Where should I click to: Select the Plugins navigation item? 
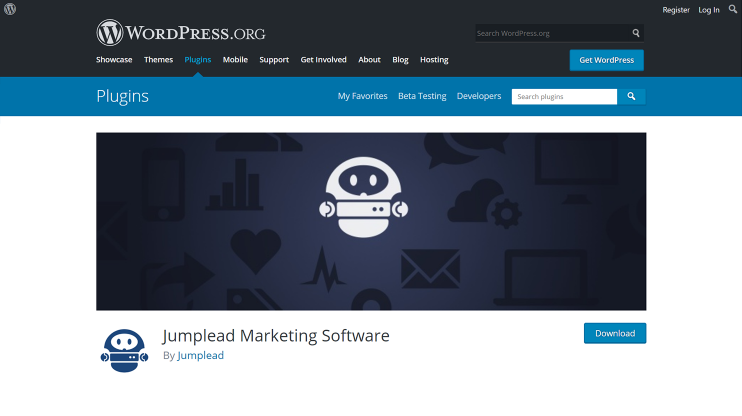click(198, 60)
